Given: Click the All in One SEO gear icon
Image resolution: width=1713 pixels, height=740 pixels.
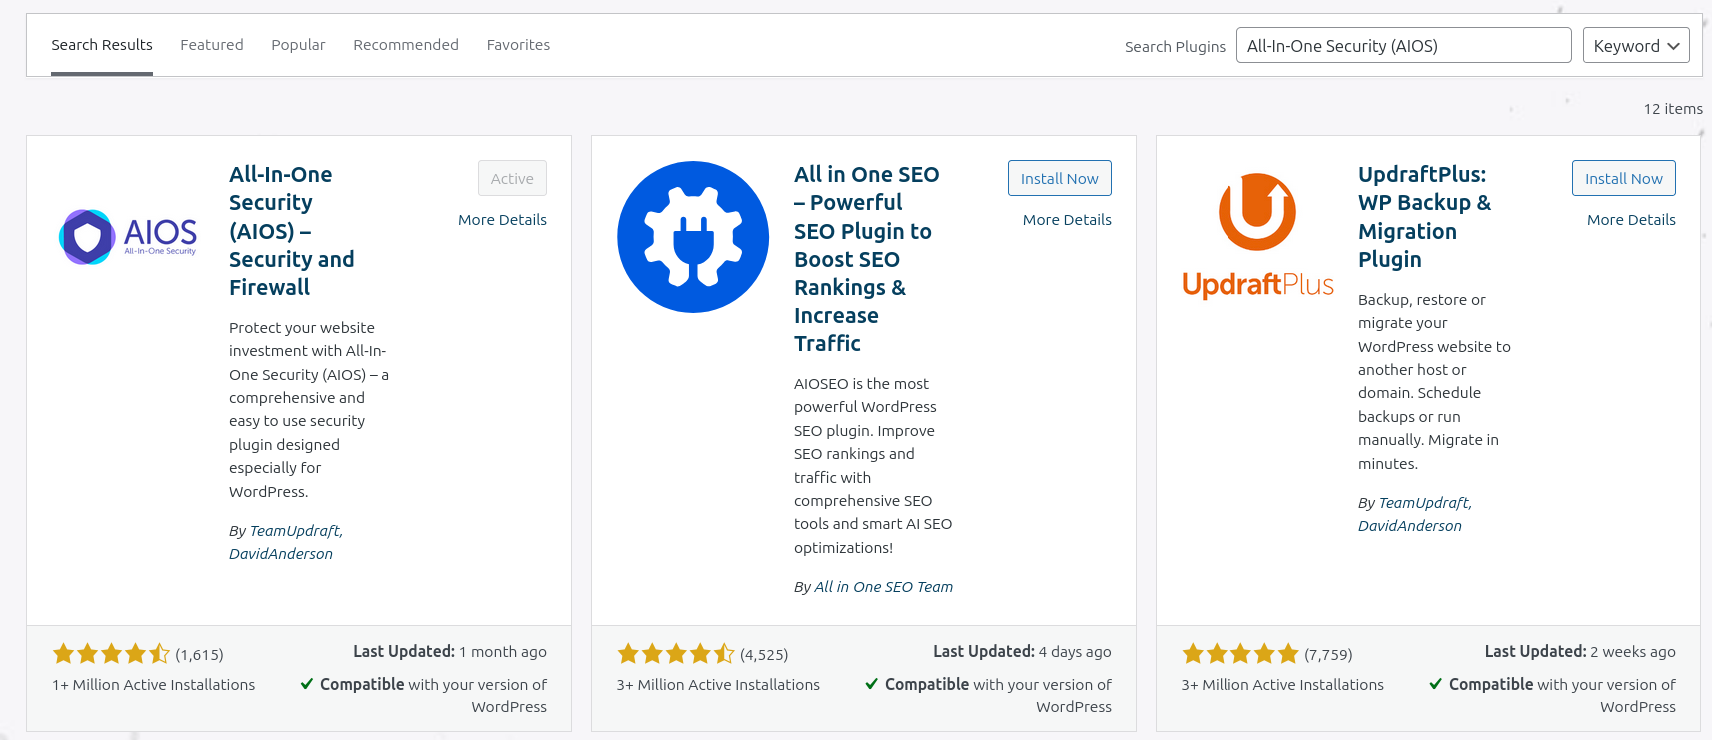Looking at the screenshot, I should click(693, 237).
